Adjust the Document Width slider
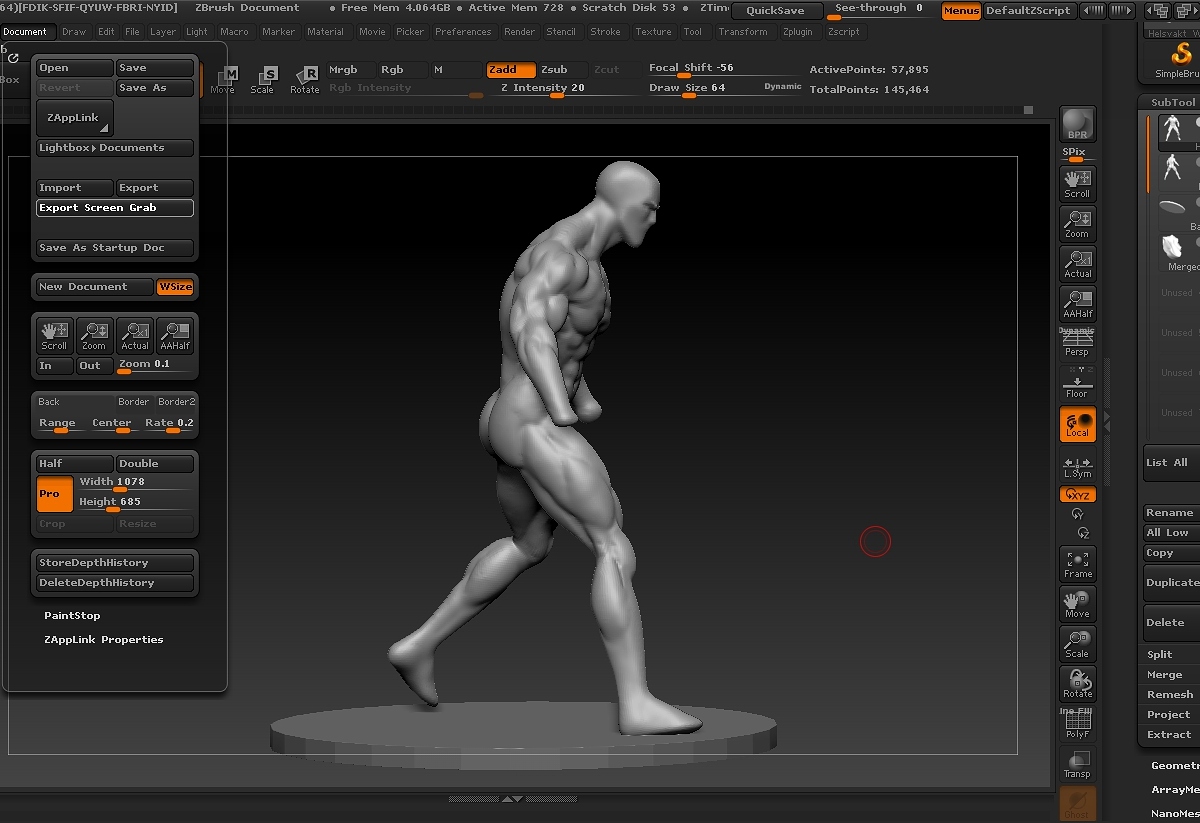This screenshot has height=823, width=1200. pyautogui.click(x=136, y=483)
